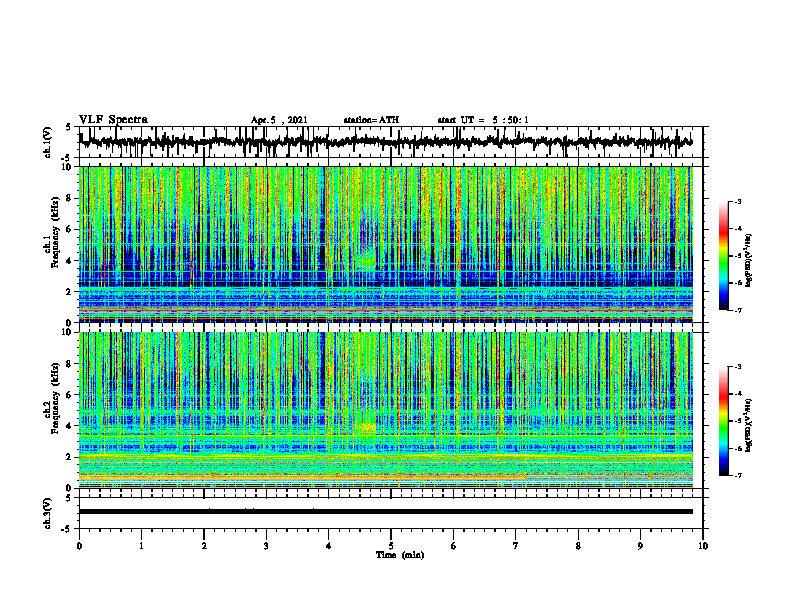Click the '-7' label on ch.1 color bar
Screen dimensions: 792x612
point(737,310)
